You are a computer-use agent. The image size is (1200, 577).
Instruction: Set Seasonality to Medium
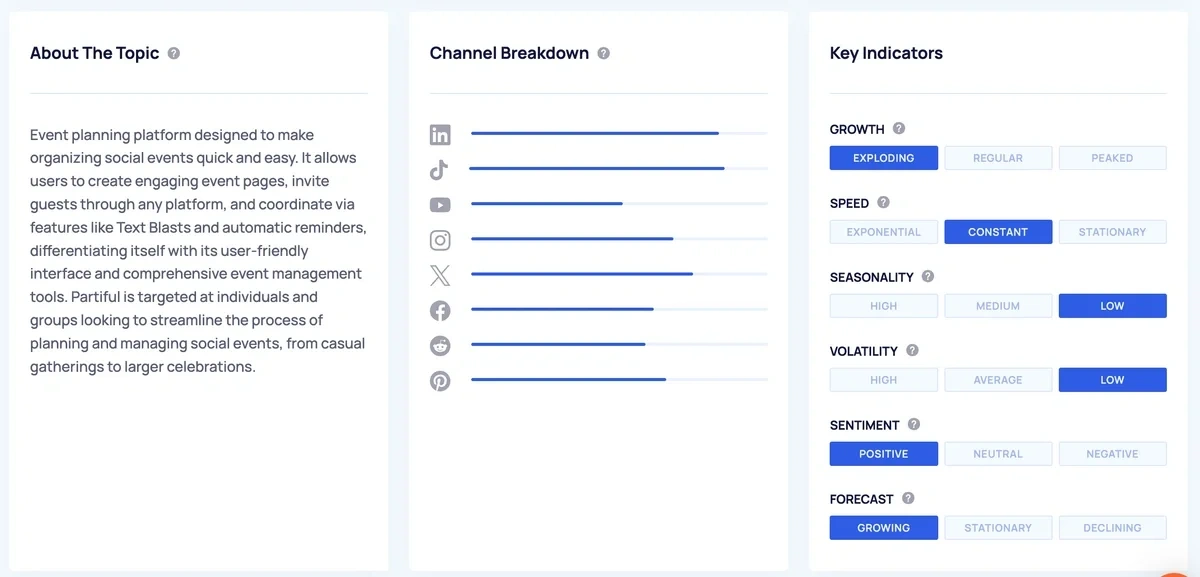[998, 305]
